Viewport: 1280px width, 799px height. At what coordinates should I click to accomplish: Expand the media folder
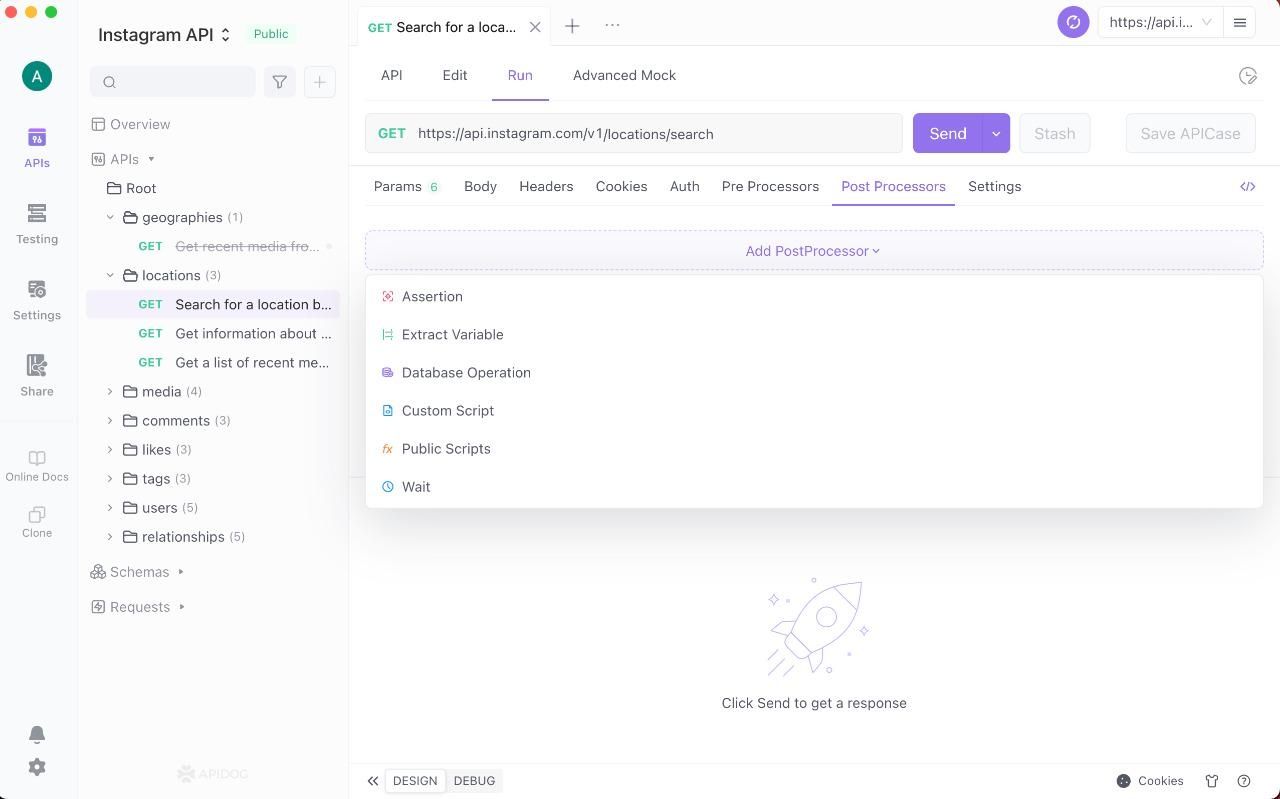(110, 392)
